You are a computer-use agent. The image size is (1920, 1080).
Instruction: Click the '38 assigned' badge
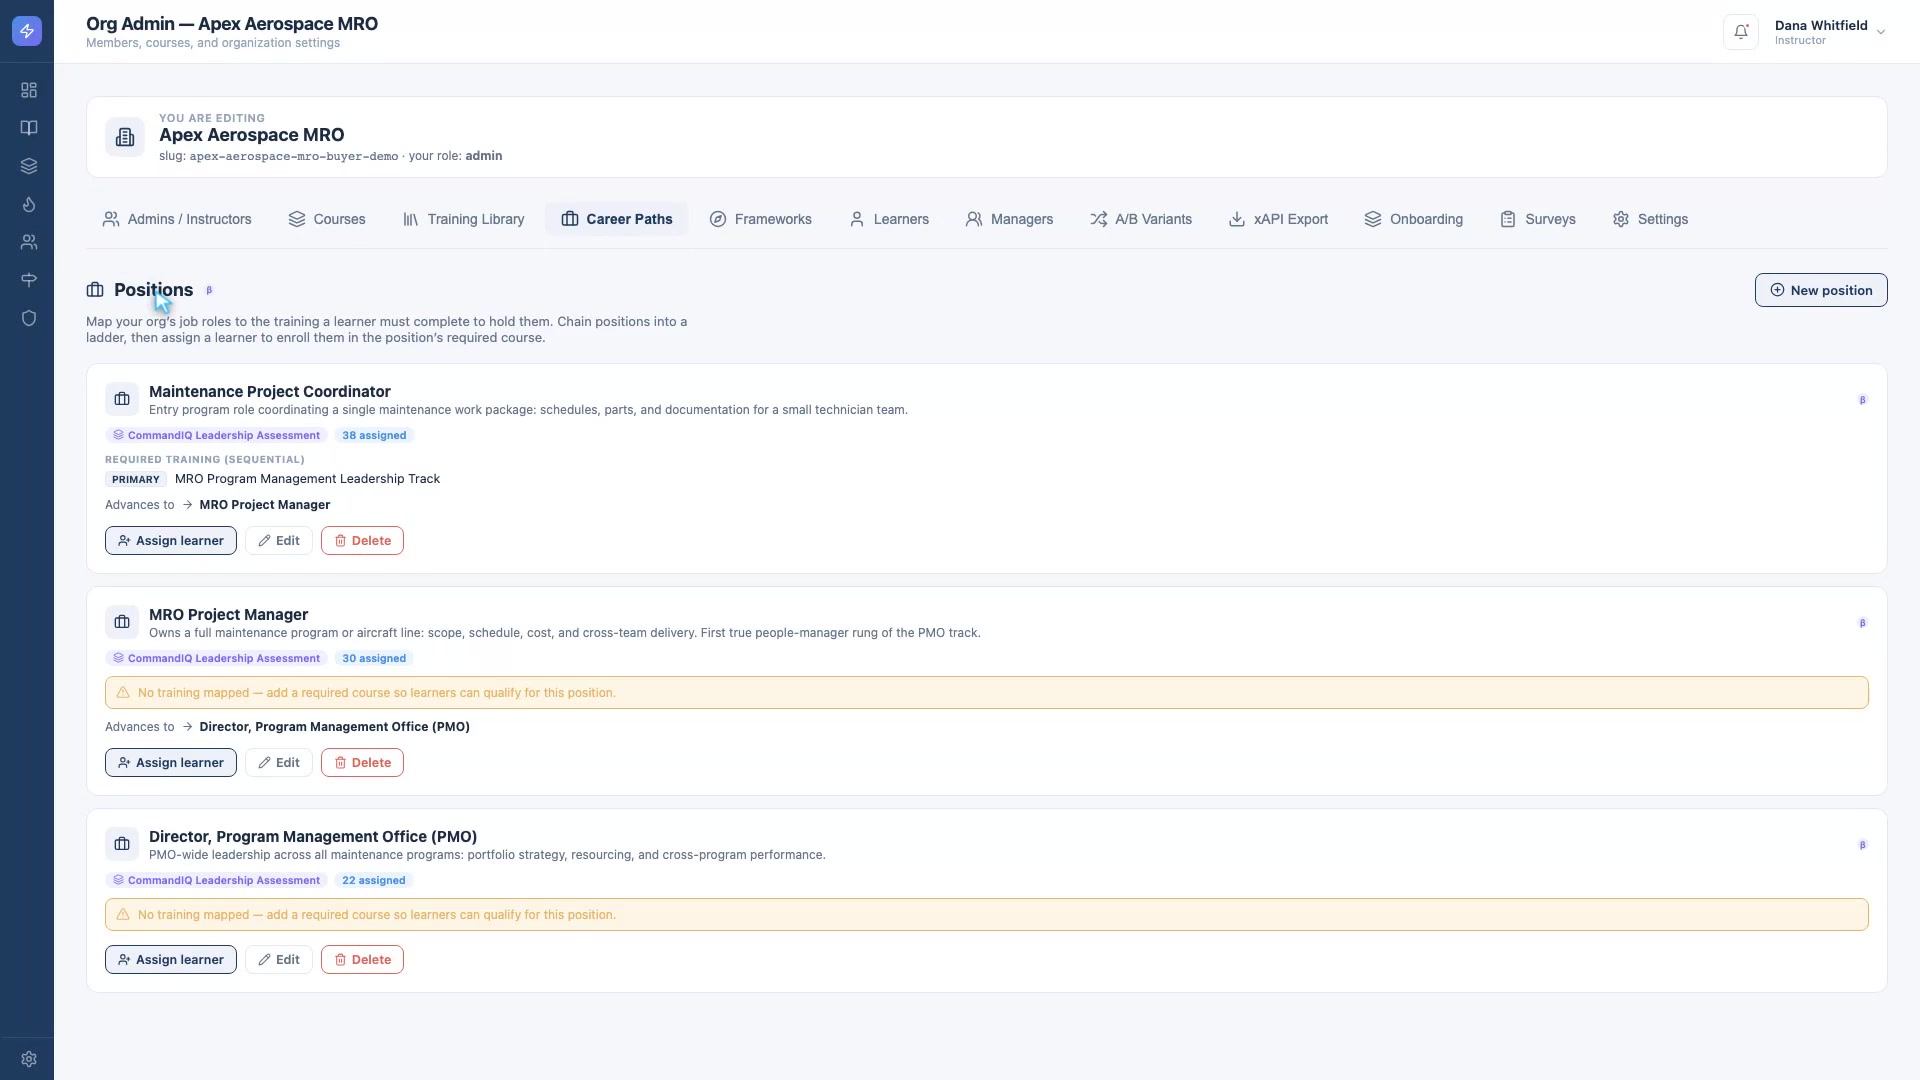[374, 435]
